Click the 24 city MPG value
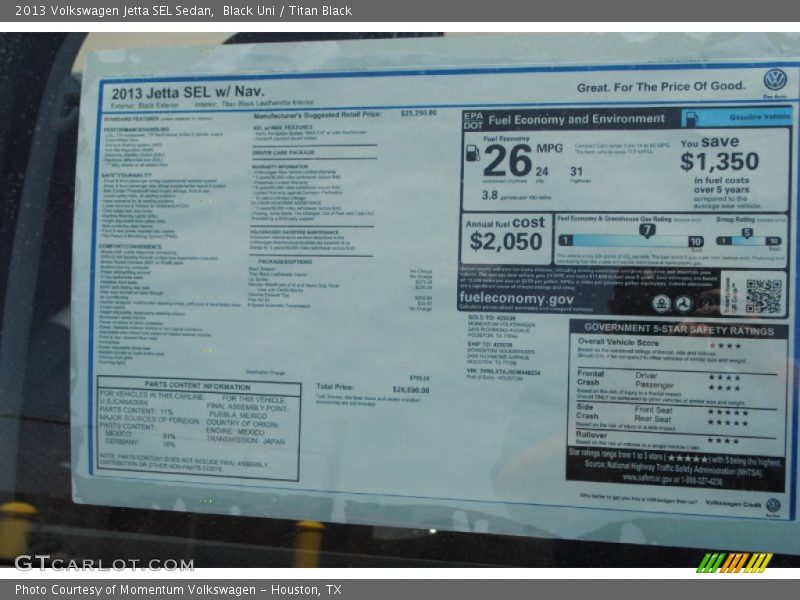The width and height of the screenshot is (800, 600). tap(542, 171)
